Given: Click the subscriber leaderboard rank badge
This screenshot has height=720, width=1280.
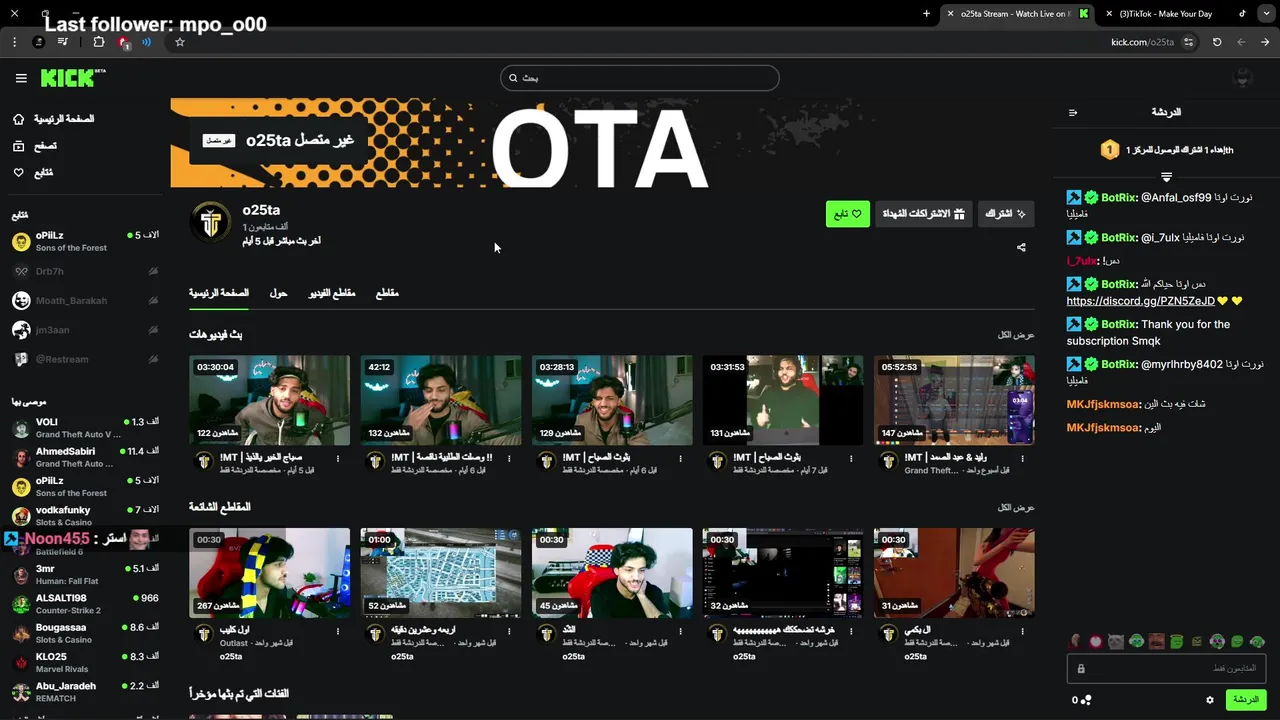Looking at the screenshot, I should [1109, 150].
